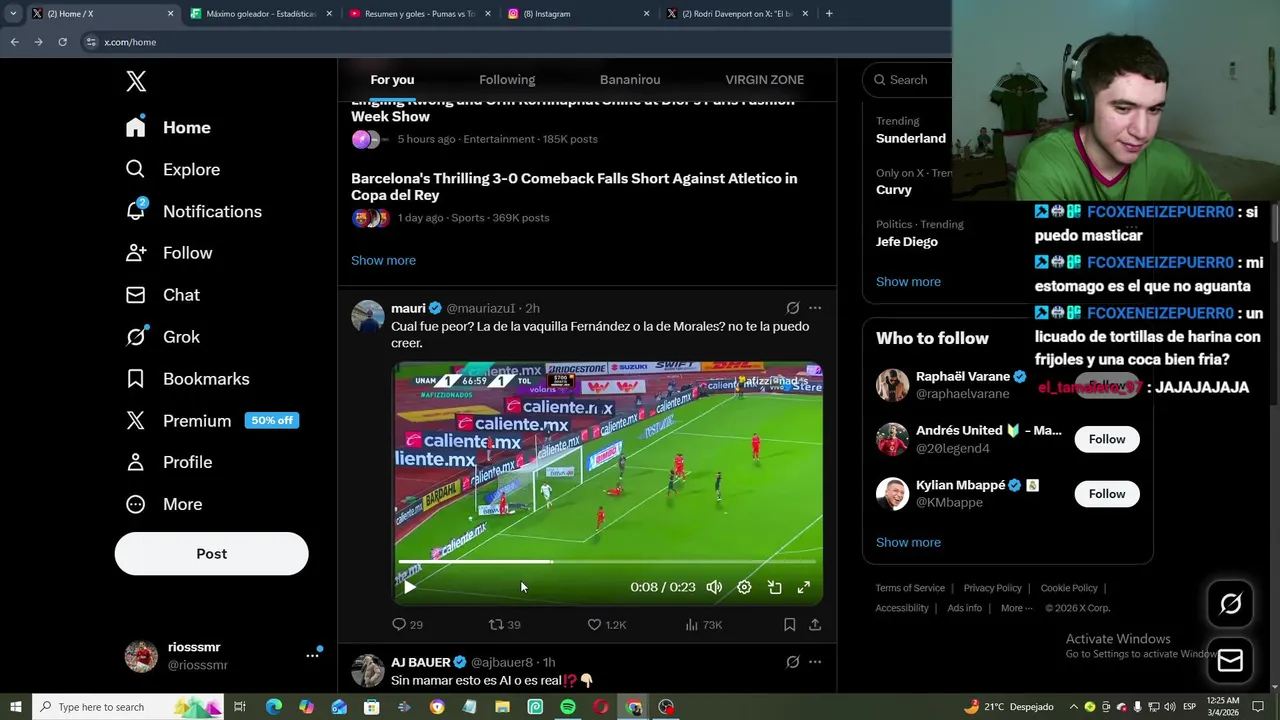Expand video to fullscreen

click(803, 587)
